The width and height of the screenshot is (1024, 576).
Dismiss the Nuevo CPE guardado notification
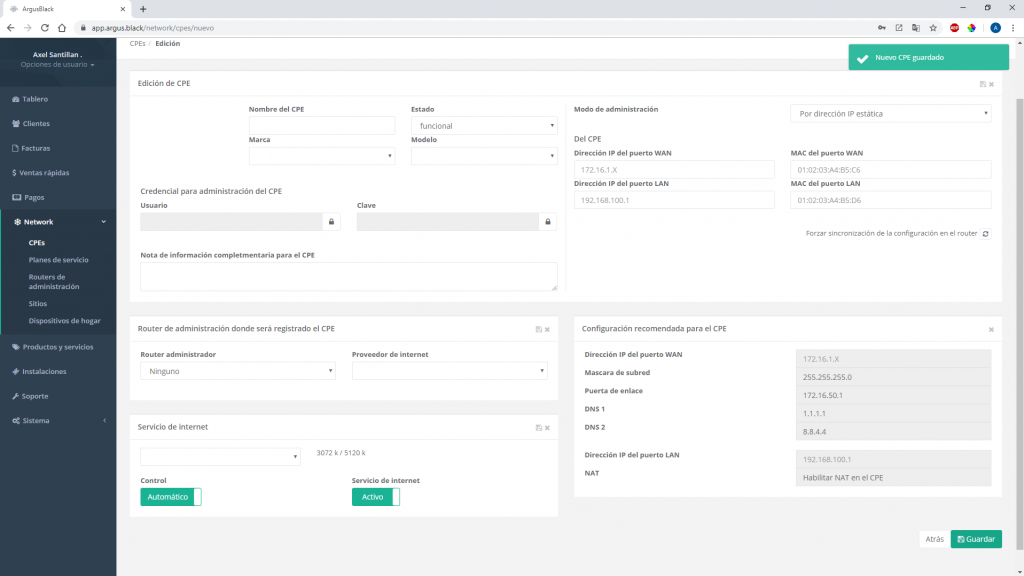click(928, 57)
